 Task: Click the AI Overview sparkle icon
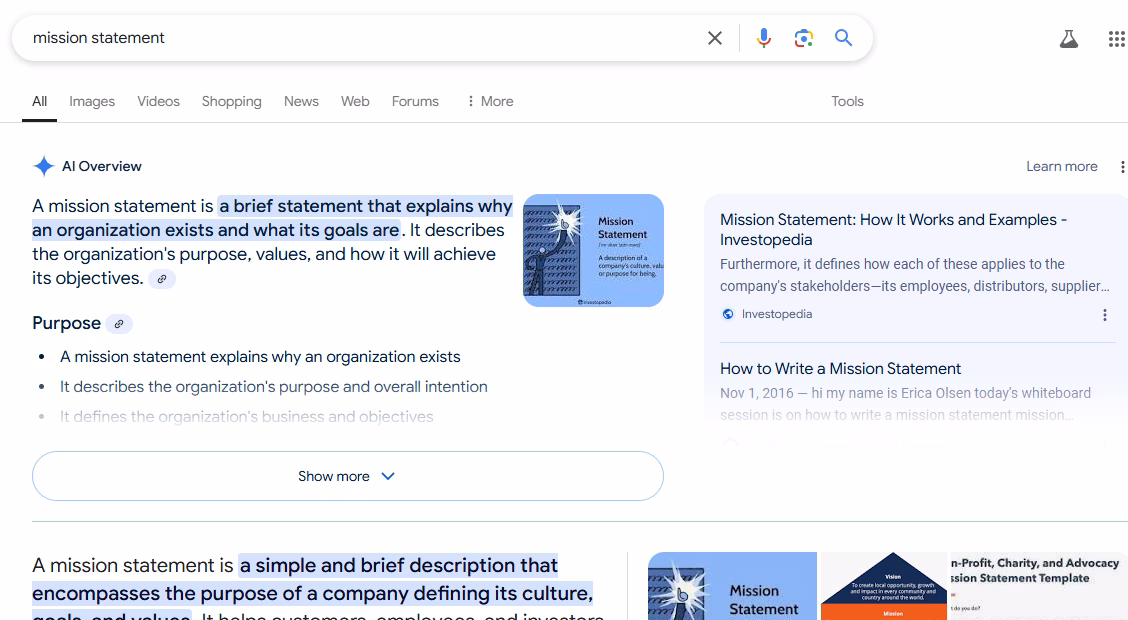coord(44,166)
